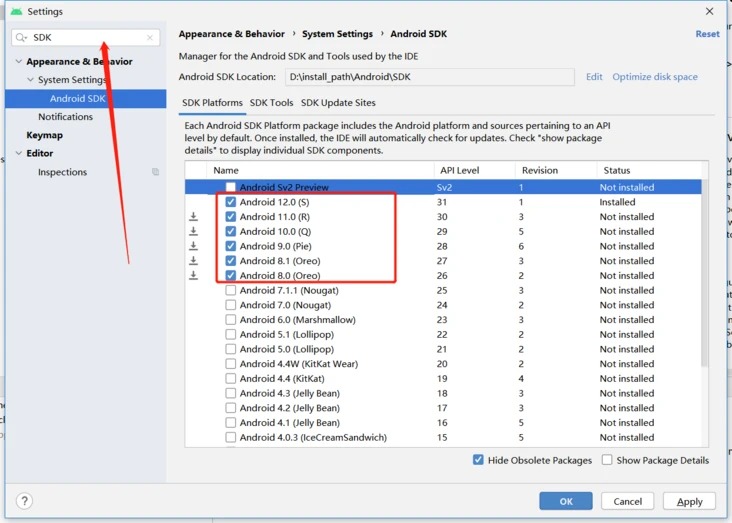Click download icon next to Android 8.1 (Oreo)
This screenshot has width=732, height=523.
click(193, 261)
